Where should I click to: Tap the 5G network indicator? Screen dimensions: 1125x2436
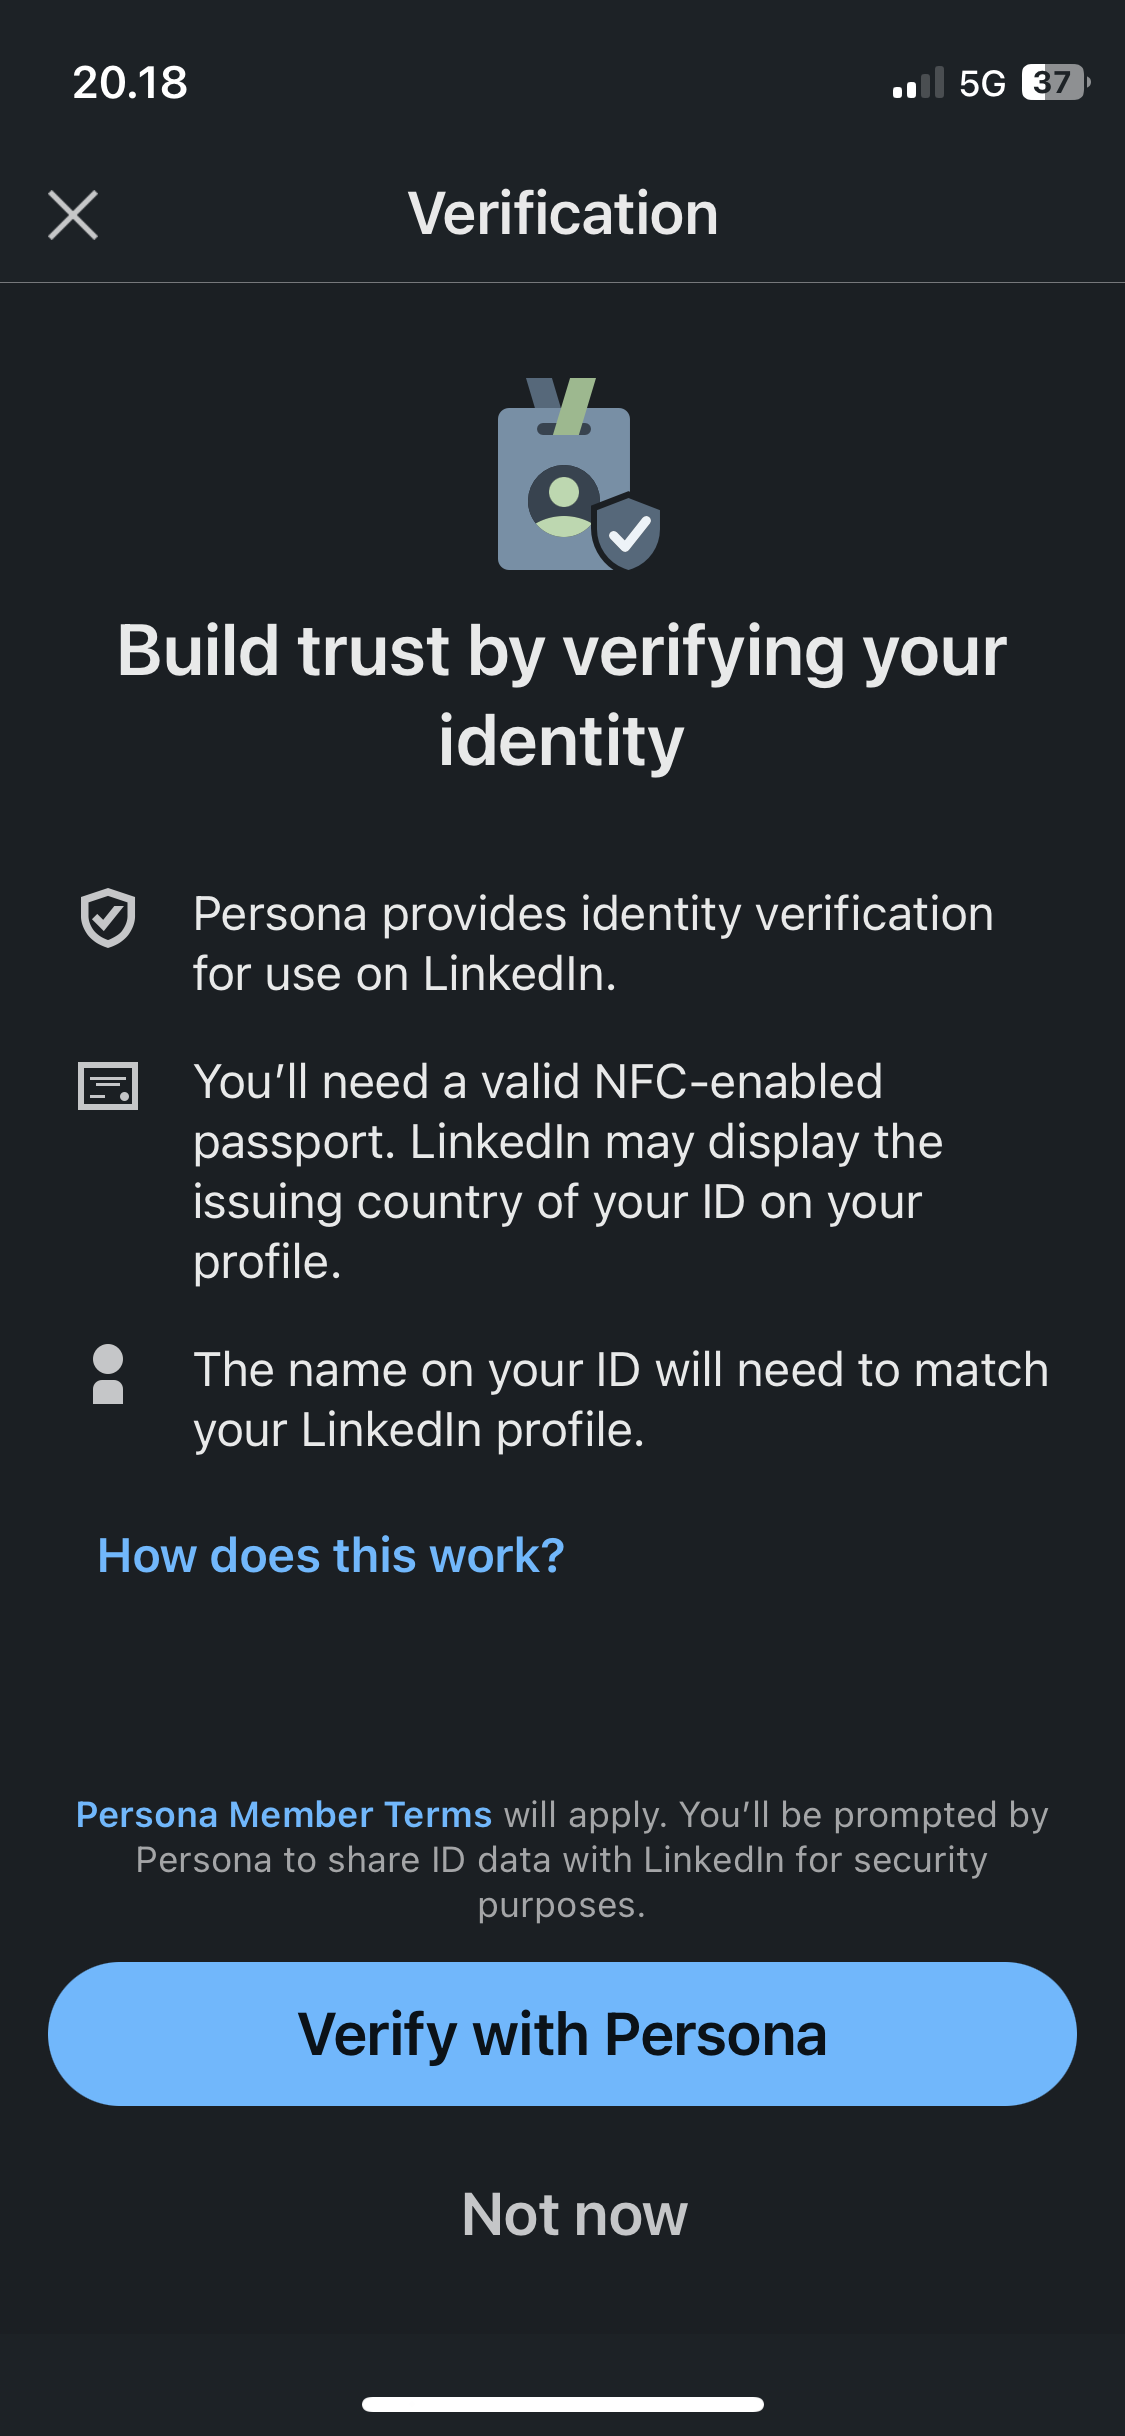tap(981, 84)
